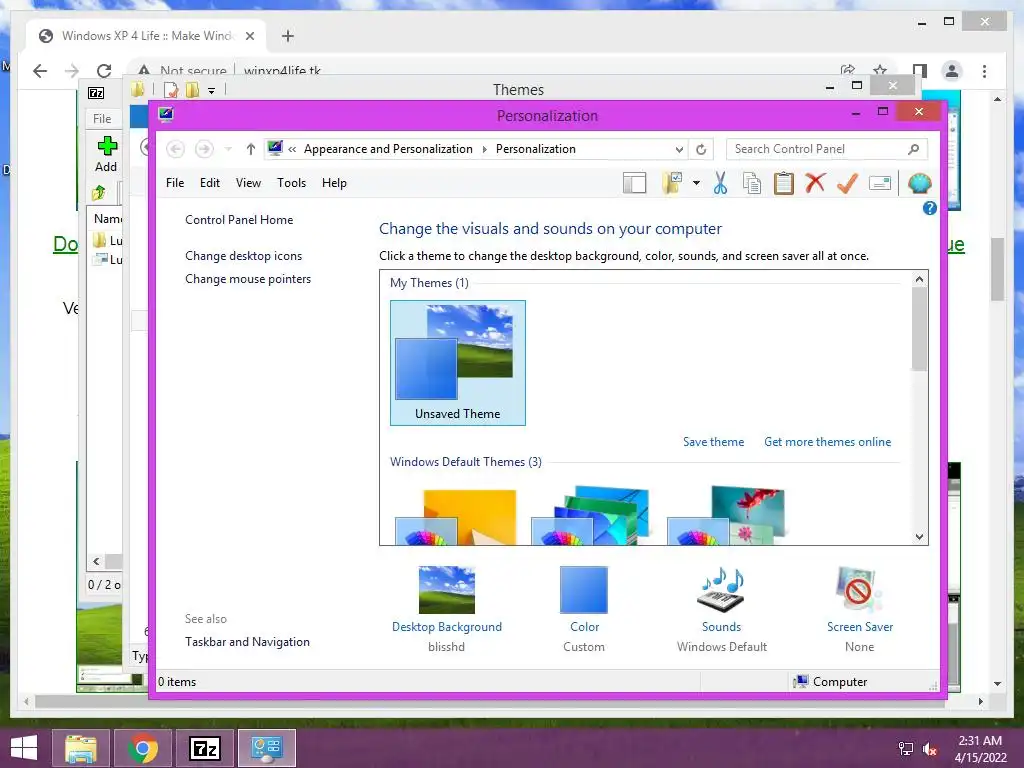This screenshot has height=768, width=1024.
Task: Select the Unsaved Theme thumbnail
Action: pos(458,362)
